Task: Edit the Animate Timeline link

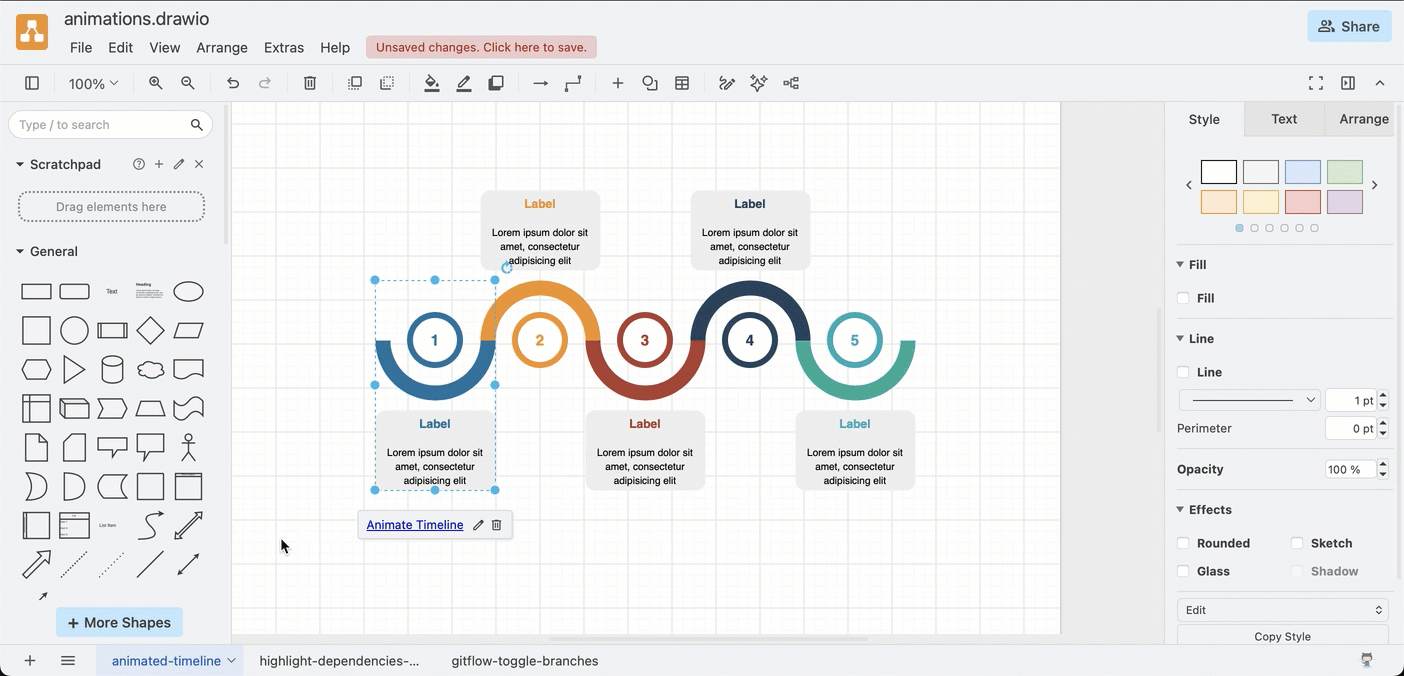Action: coord(478,525)
